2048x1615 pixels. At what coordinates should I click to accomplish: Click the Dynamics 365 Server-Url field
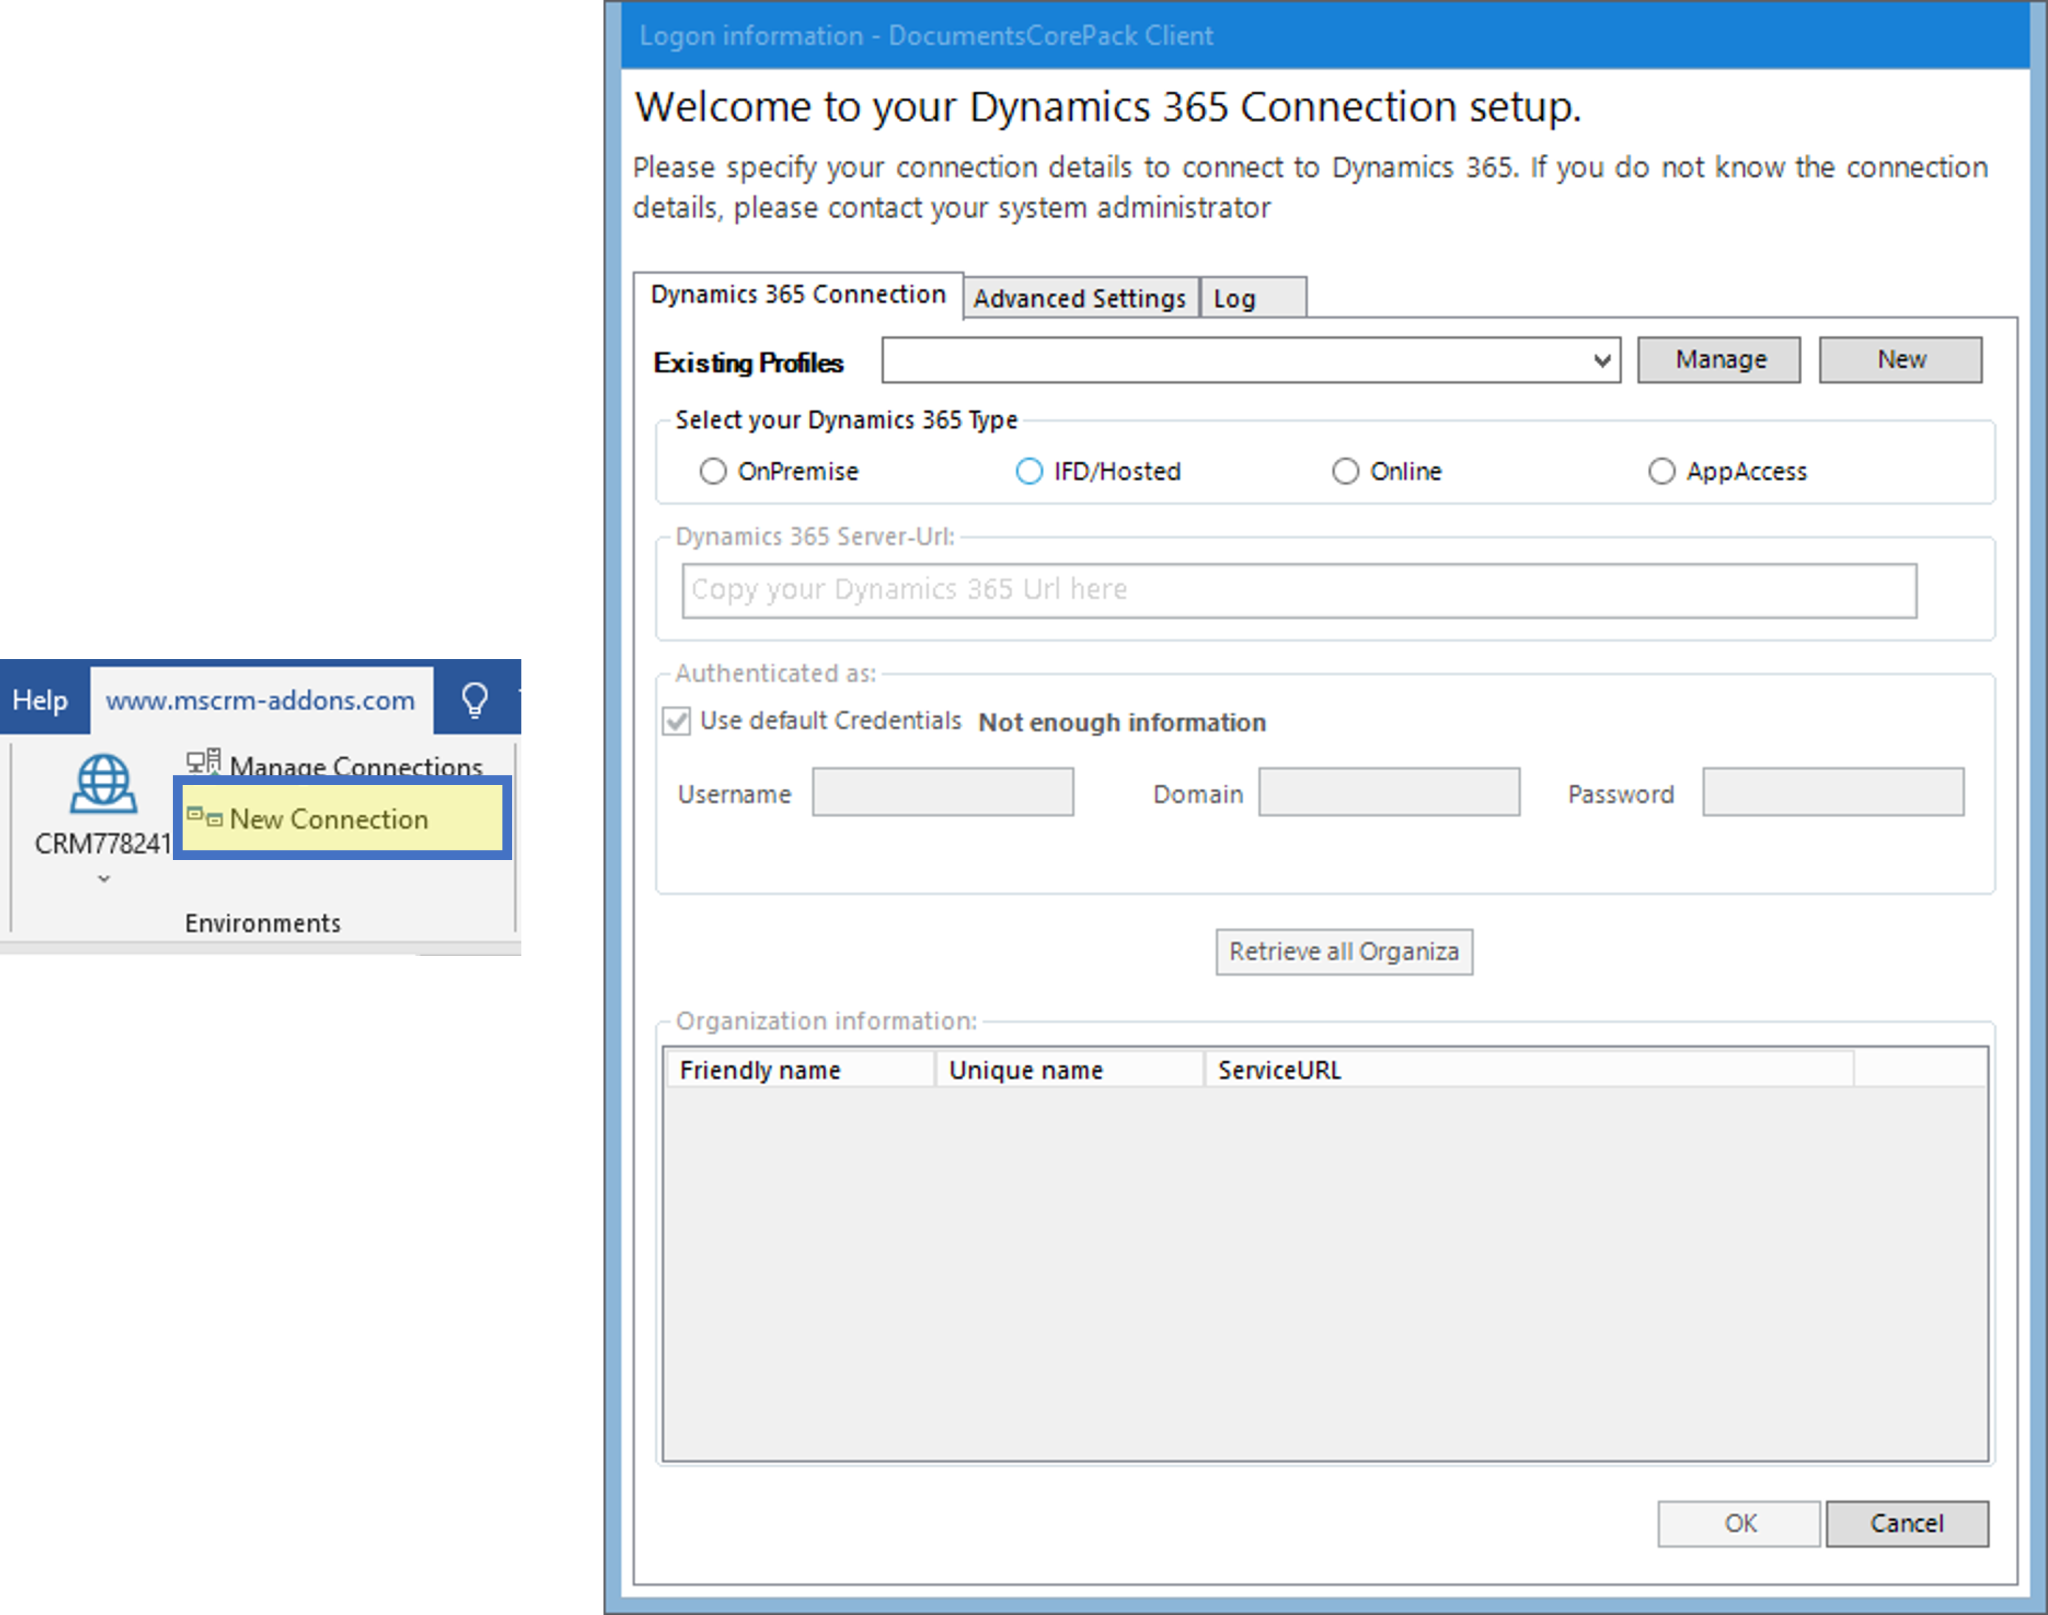[x=1300, y=590]
